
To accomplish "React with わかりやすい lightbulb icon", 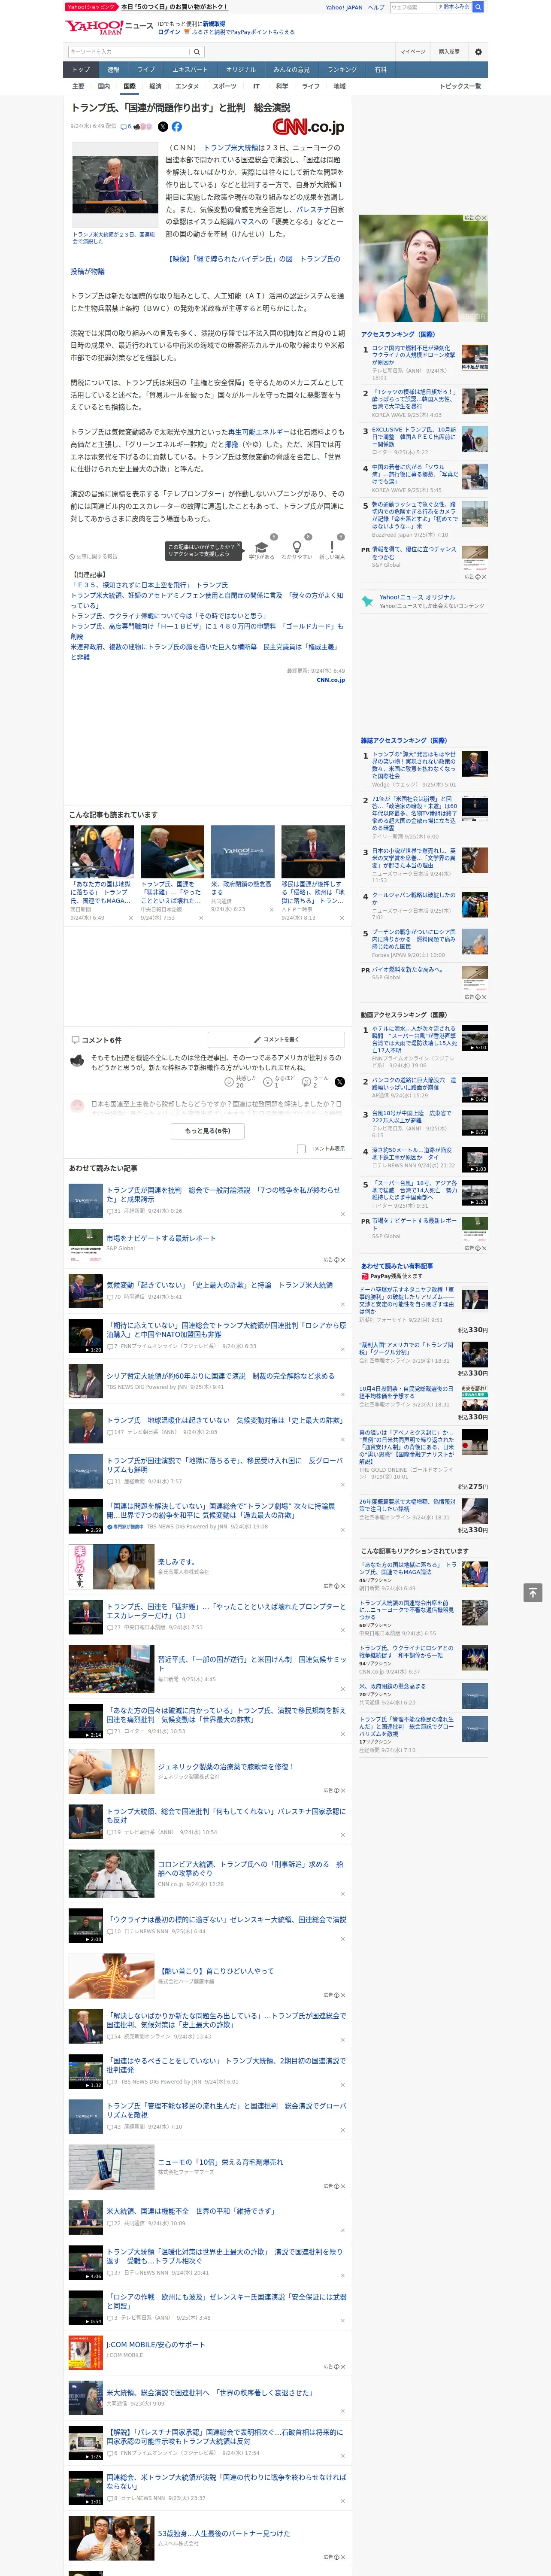I will (x=296, y=547).
